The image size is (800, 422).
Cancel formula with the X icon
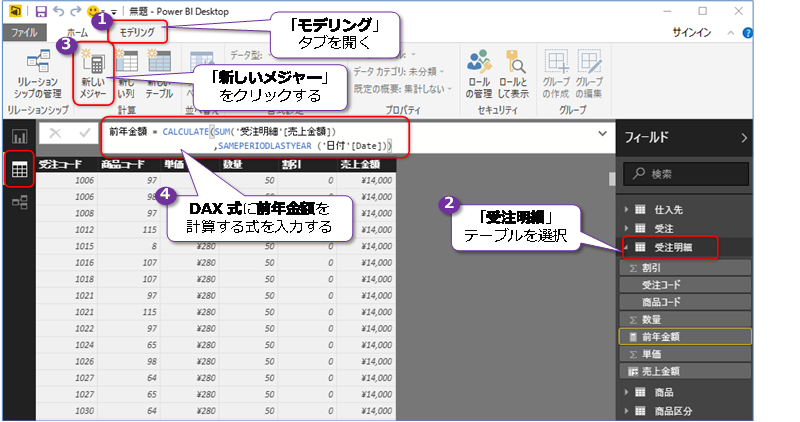tap(55, 134)
